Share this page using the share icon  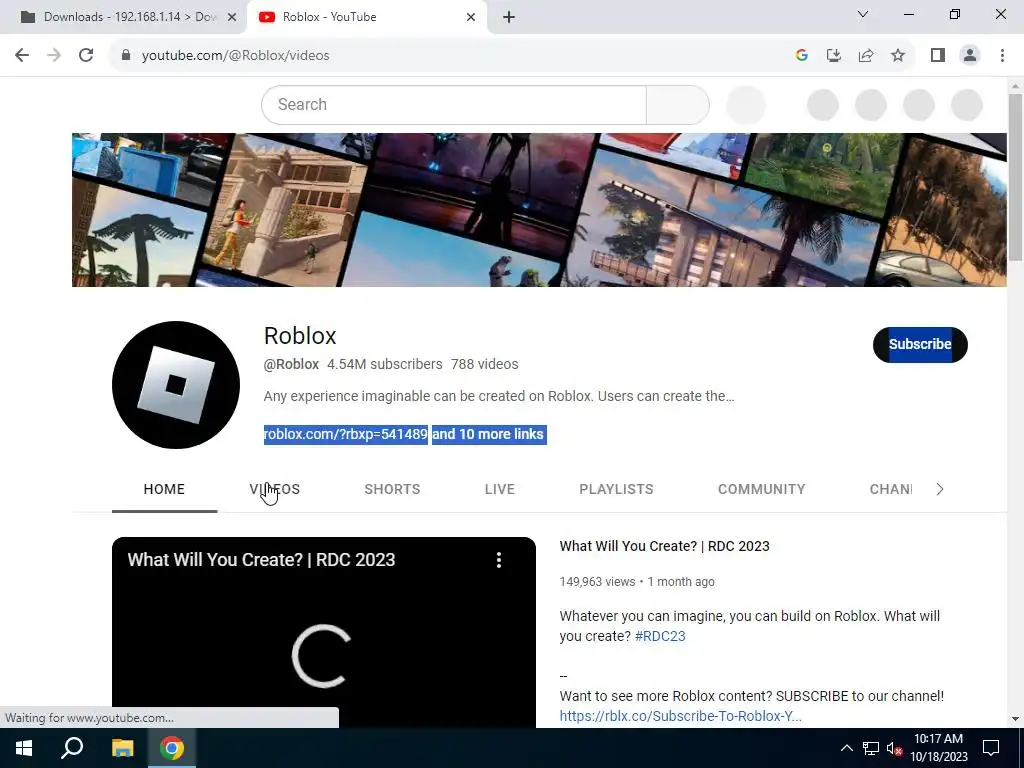tap(866, 56)
